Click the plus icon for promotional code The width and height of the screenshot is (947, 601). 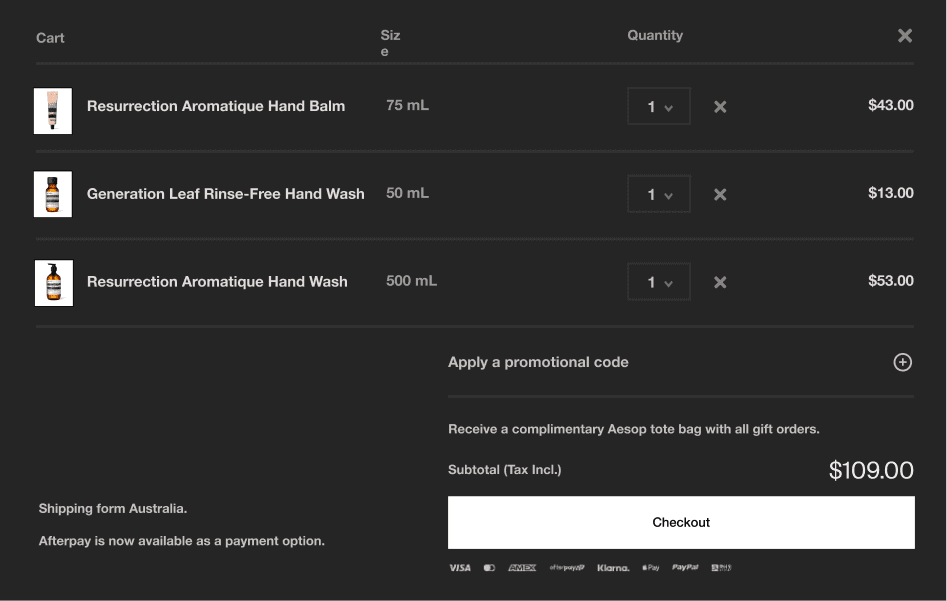902,362
